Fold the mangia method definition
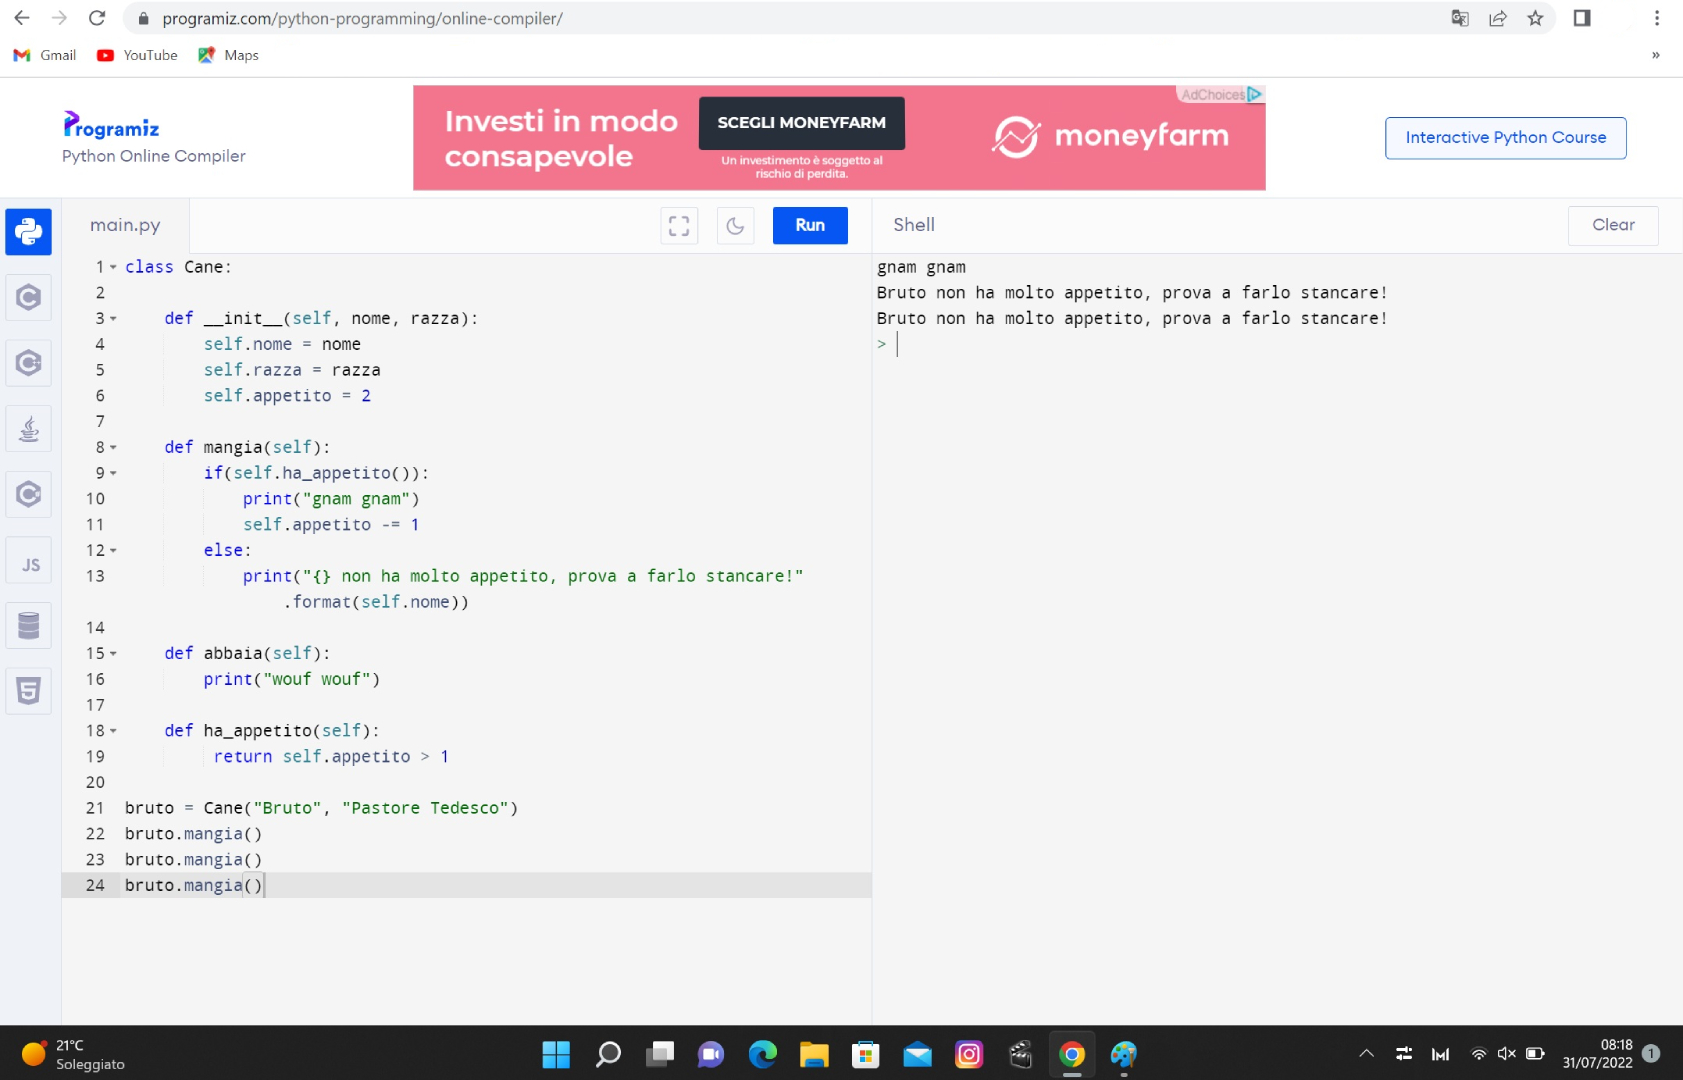Image resolution: width=1683 pixels, height=1080 pixels. pos(112,447)
